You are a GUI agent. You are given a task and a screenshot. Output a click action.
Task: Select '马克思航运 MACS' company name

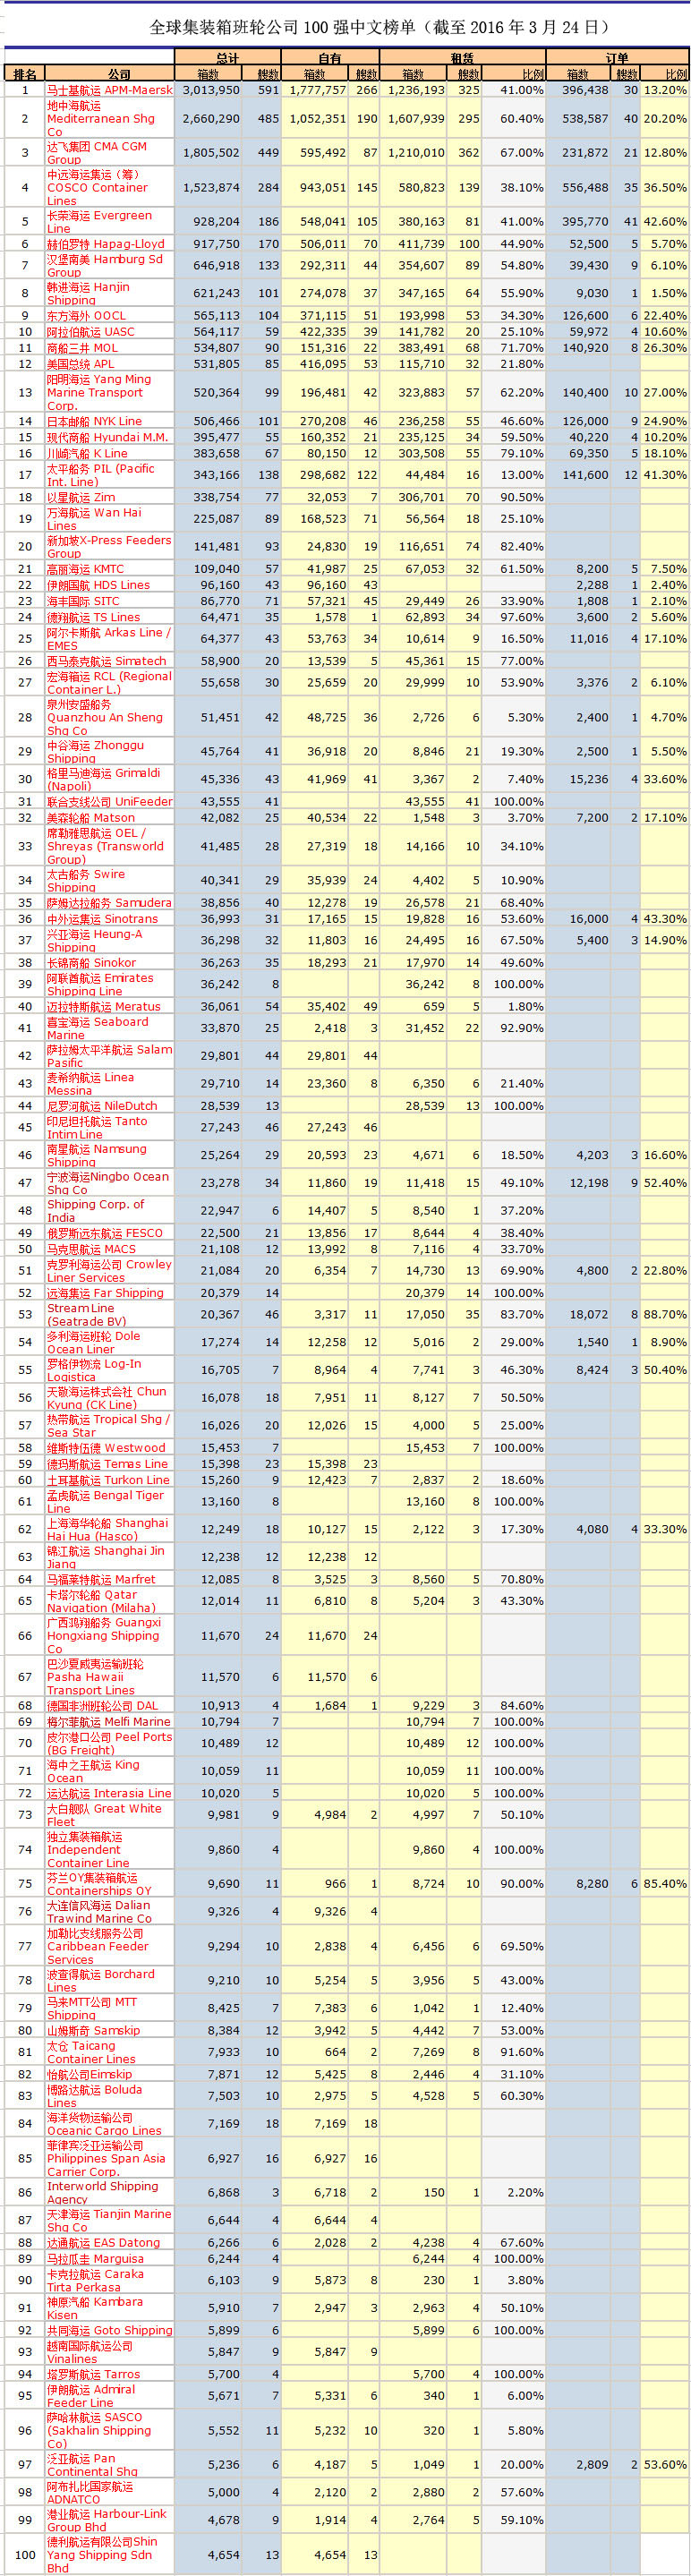click(x=92, y=1249)
